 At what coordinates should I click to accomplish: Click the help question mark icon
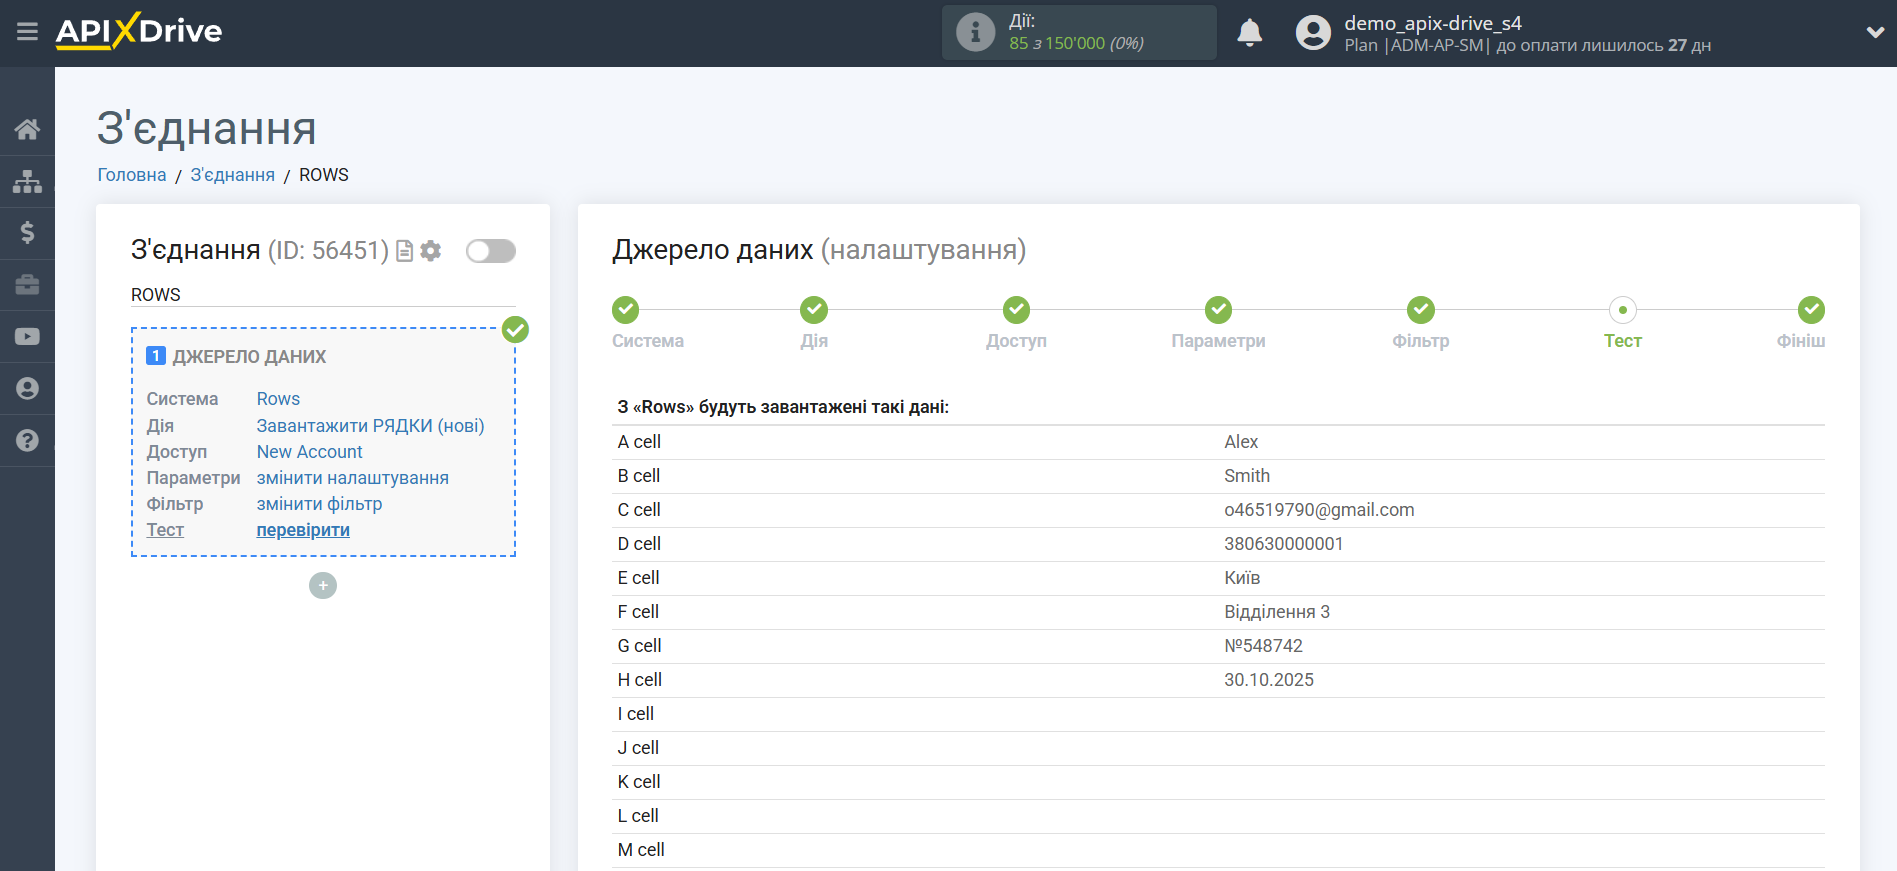tap(27, 441)
